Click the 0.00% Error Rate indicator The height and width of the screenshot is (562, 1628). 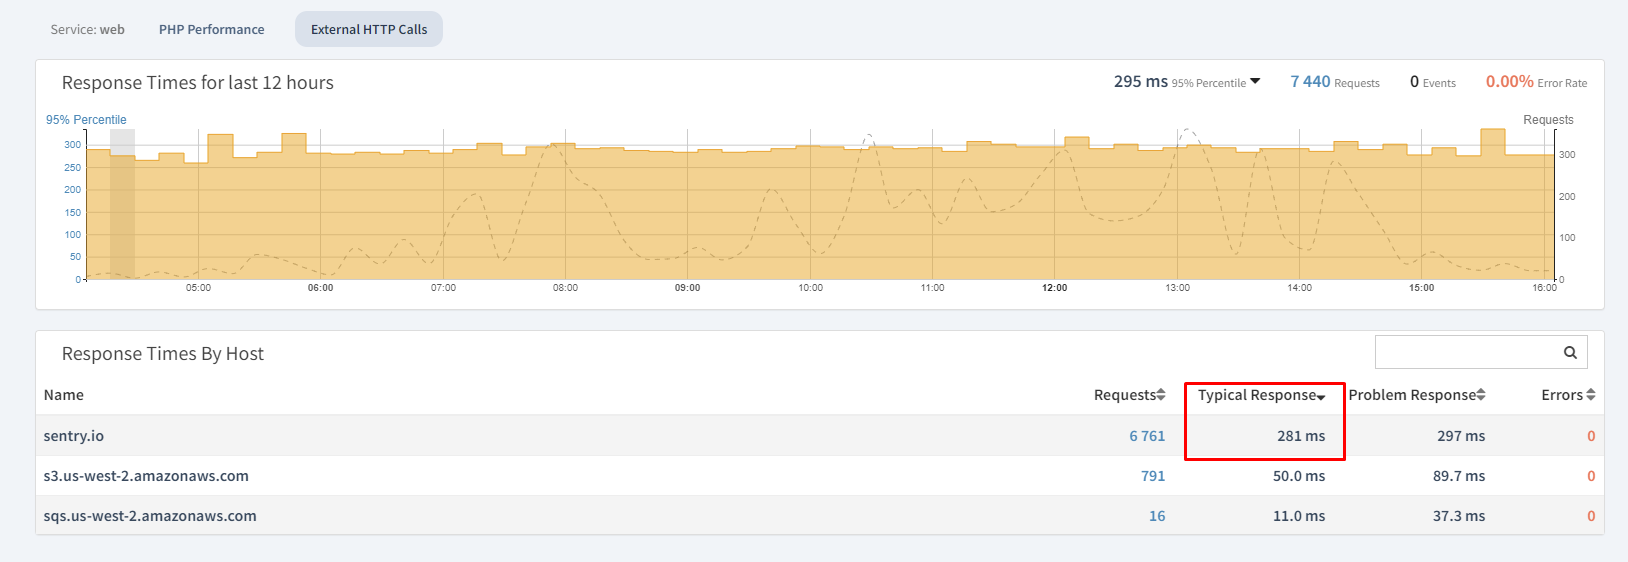[1536, 82]
